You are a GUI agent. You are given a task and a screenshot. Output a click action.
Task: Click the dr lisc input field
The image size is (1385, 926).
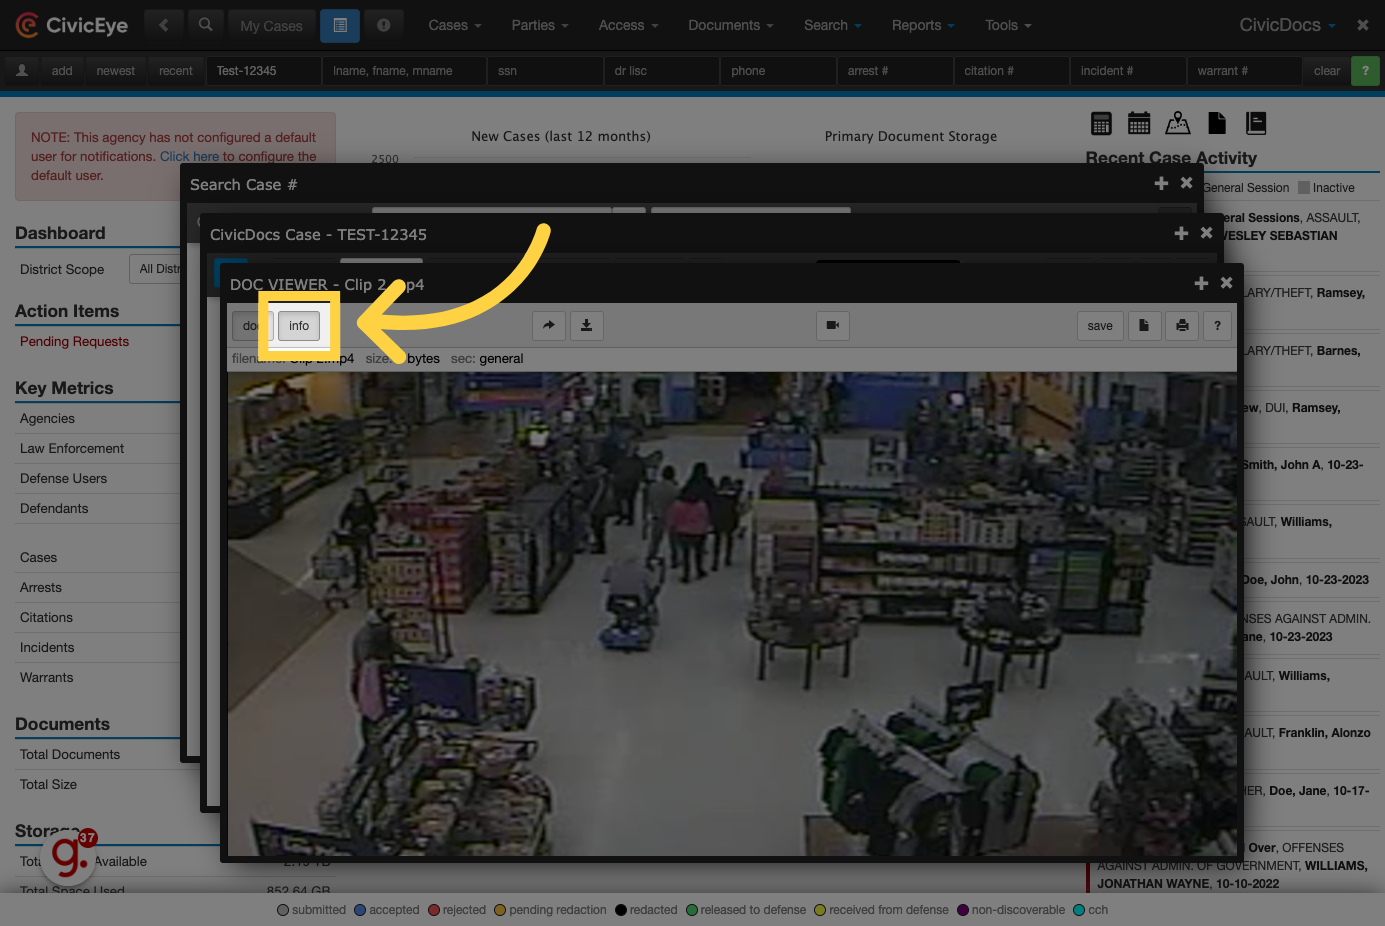click(x=662, y=71)
